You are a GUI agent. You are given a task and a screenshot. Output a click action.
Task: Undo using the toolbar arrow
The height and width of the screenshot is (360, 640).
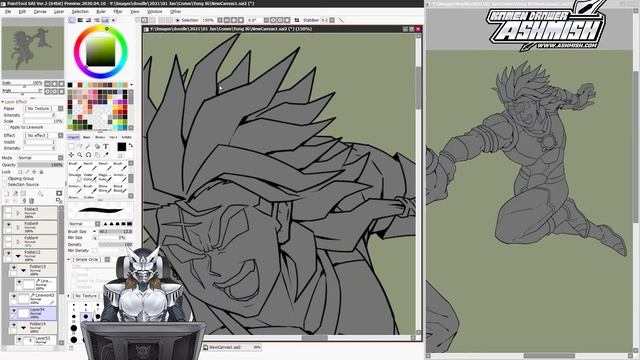tap(145, 20)
